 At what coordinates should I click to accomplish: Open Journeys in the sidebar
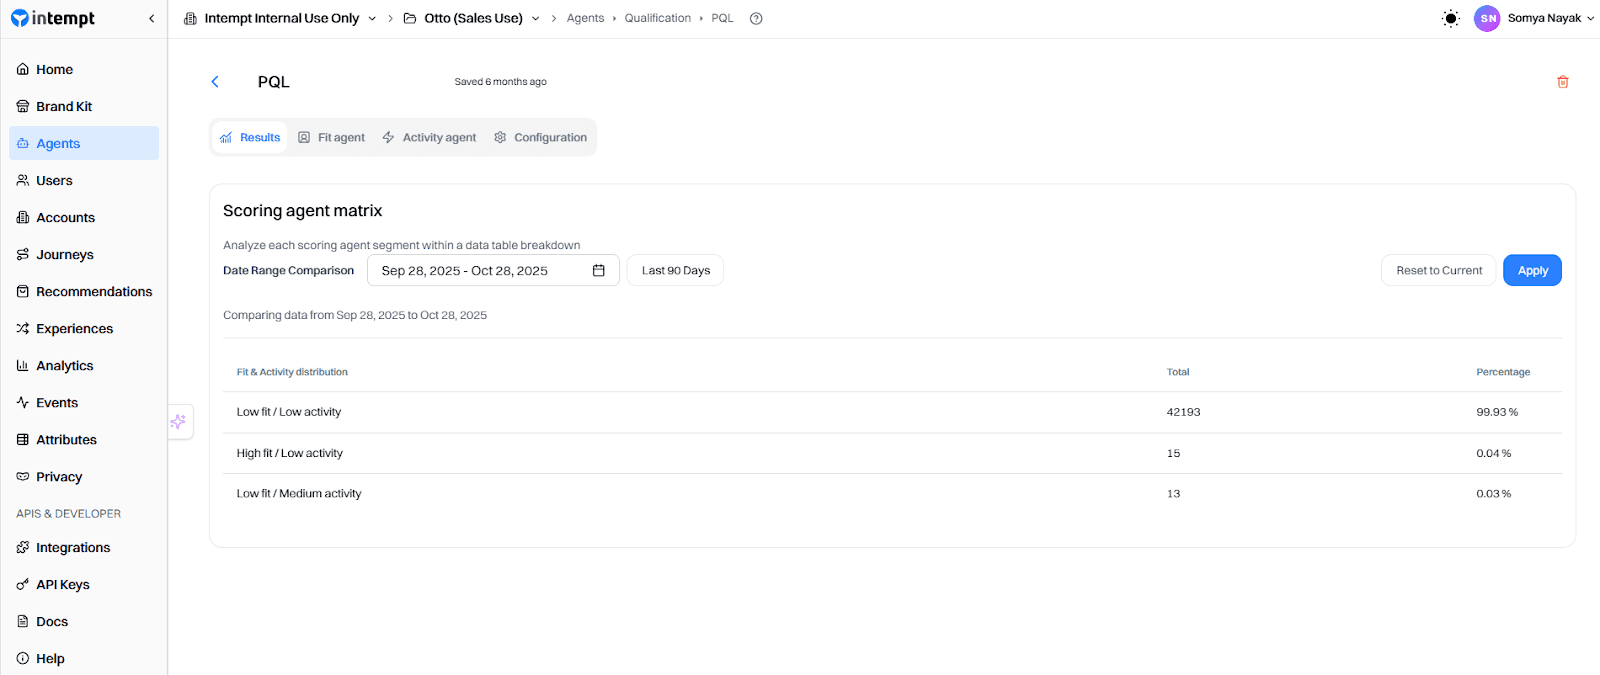point(84,254)
